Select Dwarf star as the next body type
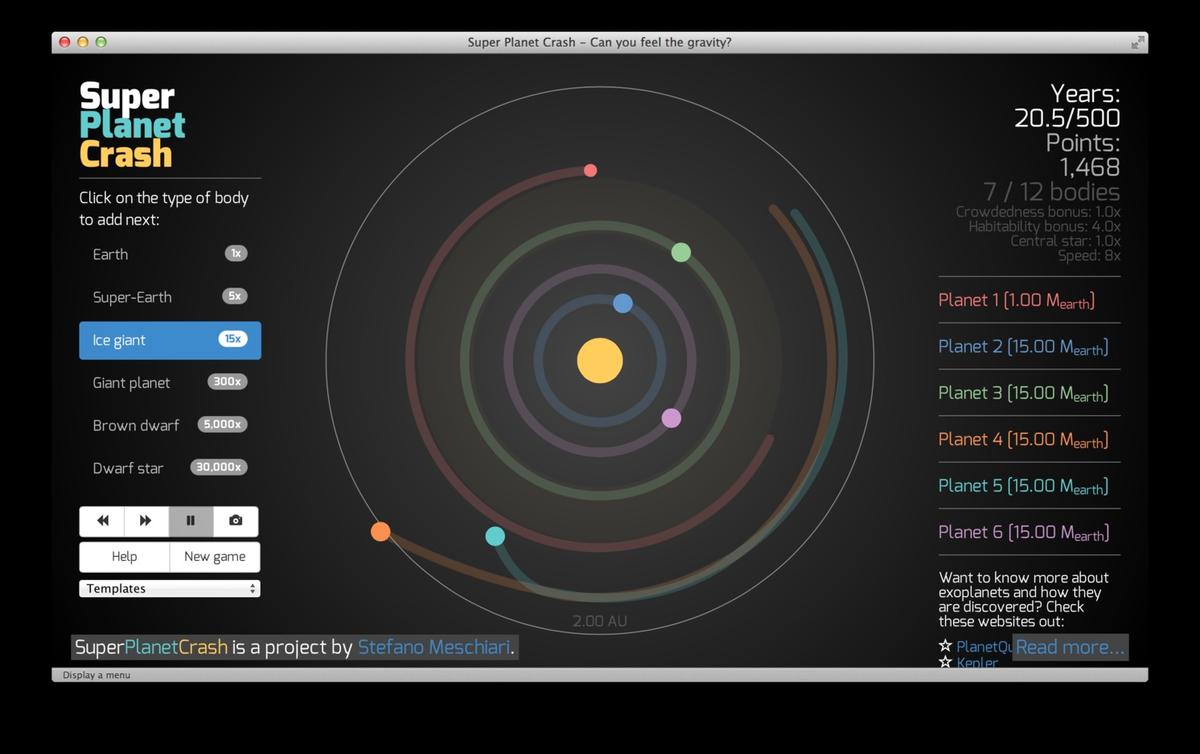The width and height of the screenshot is (1200, 754). [x=169, y=467]
